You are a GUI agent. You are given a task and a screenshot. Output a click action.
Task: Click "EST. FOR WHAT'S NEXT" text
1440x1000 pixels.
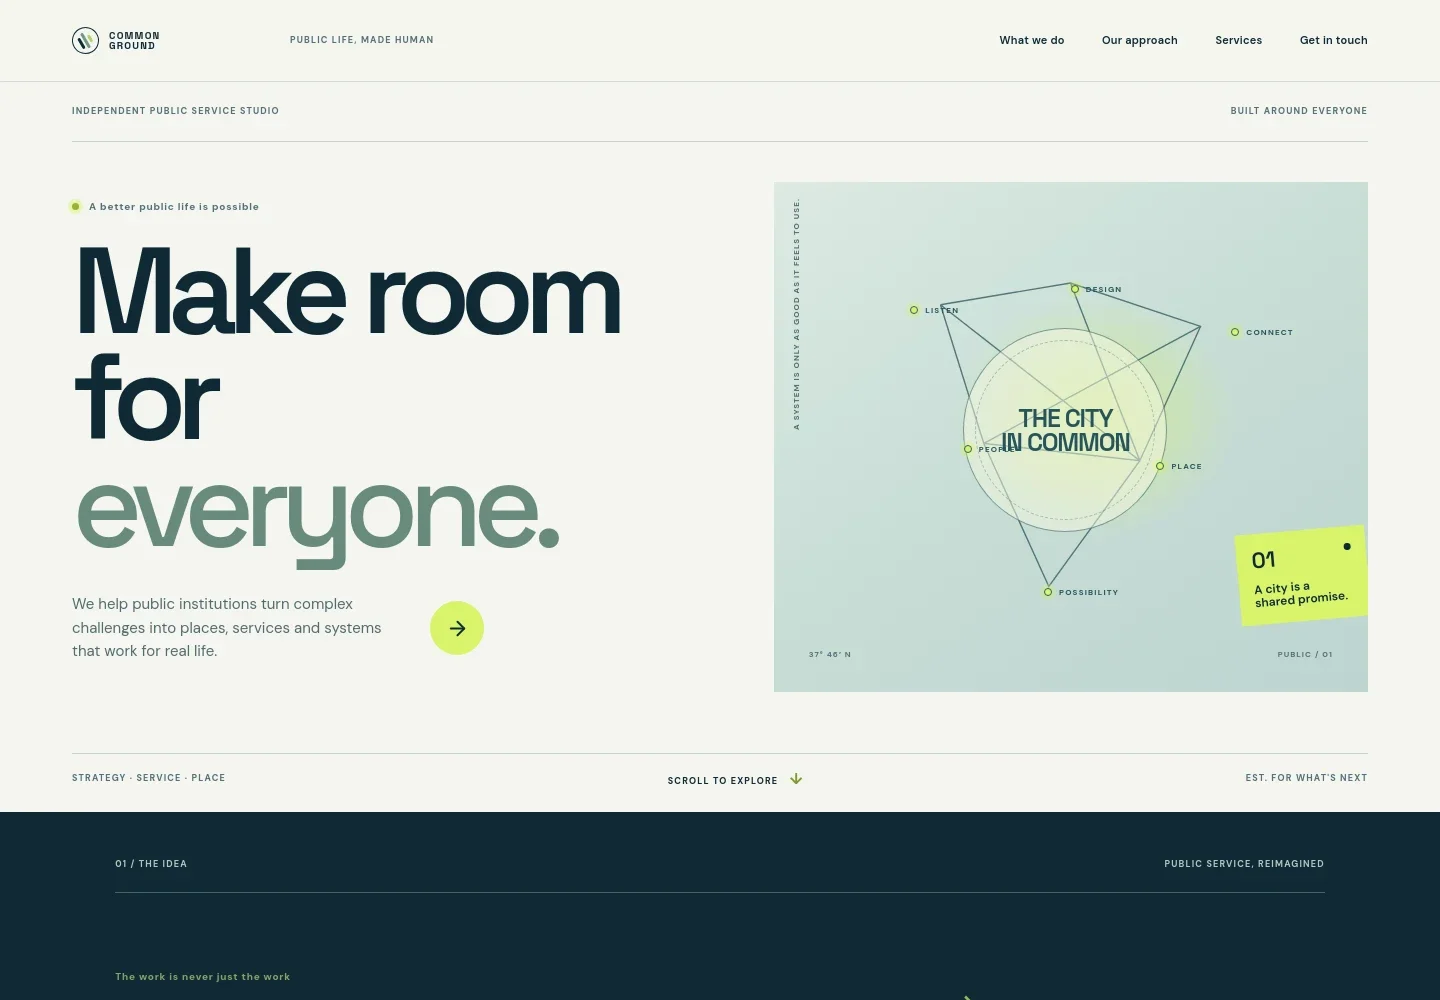1306,778
